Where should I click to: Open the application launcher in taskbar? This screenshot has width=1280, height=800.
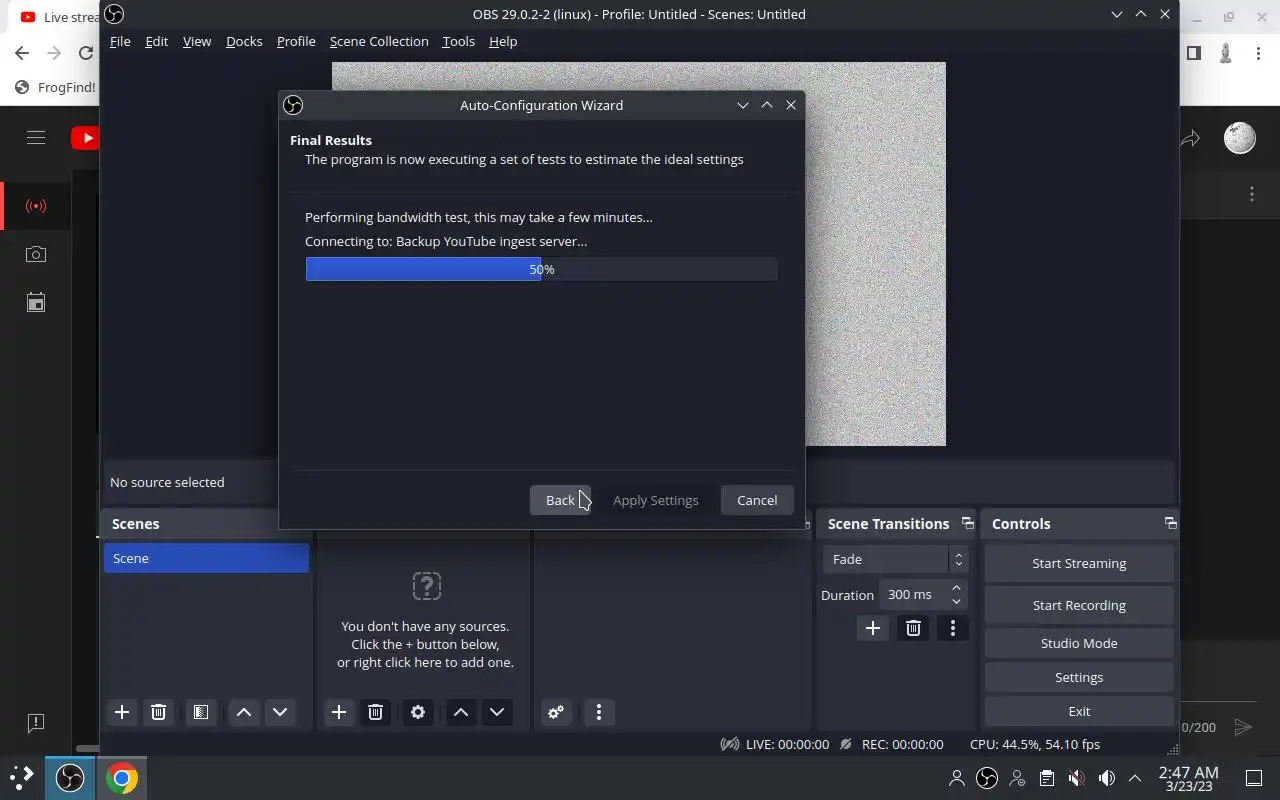(x=21, y=777)
